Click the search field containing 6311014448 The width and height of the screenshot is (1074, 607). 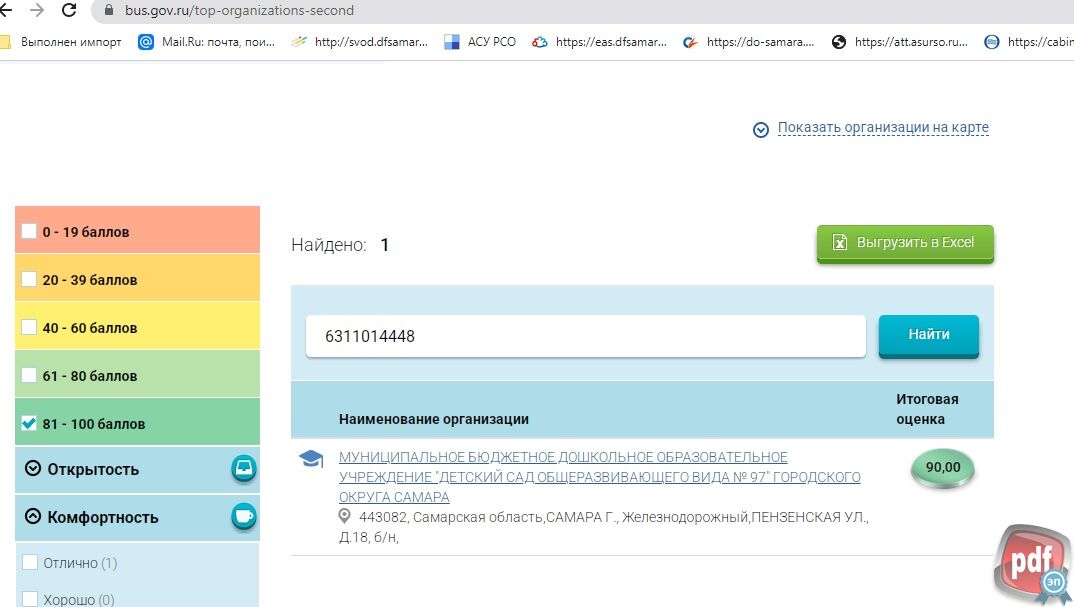(x=585, y=336)
